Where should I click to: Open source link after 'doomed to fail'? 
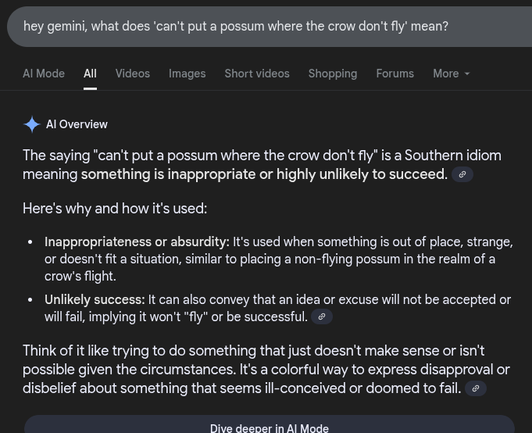[x=476, y=388]
